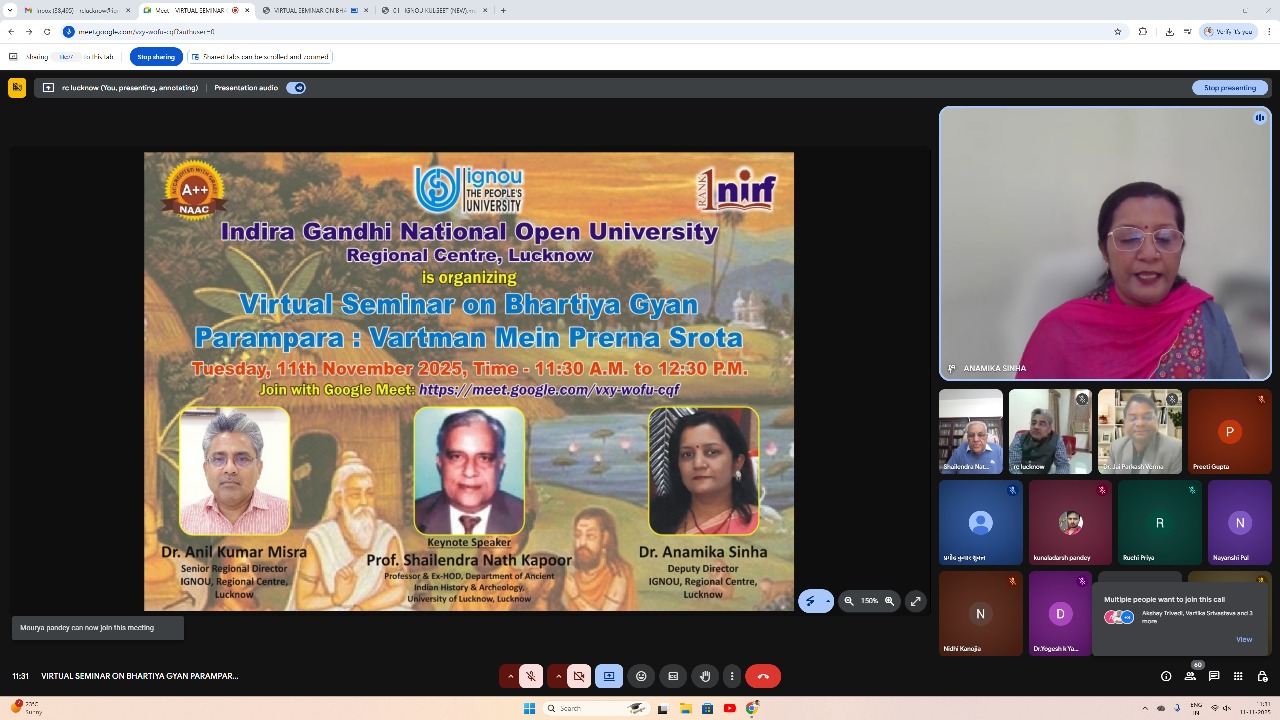Expand the microphone audio settings arrow

pos(510,677)
